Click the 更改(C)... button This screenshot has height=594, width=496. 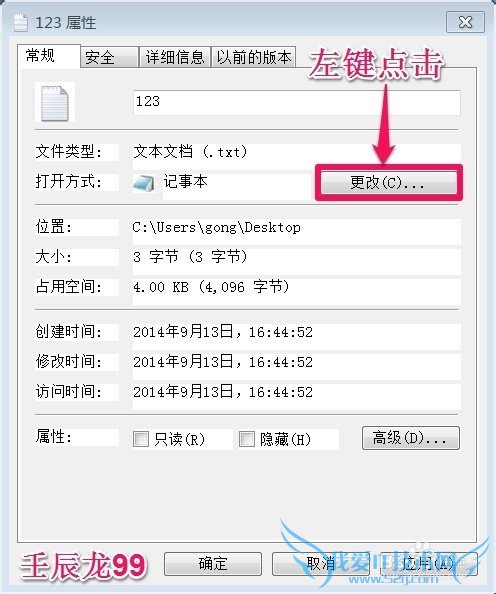click(389, 183)
